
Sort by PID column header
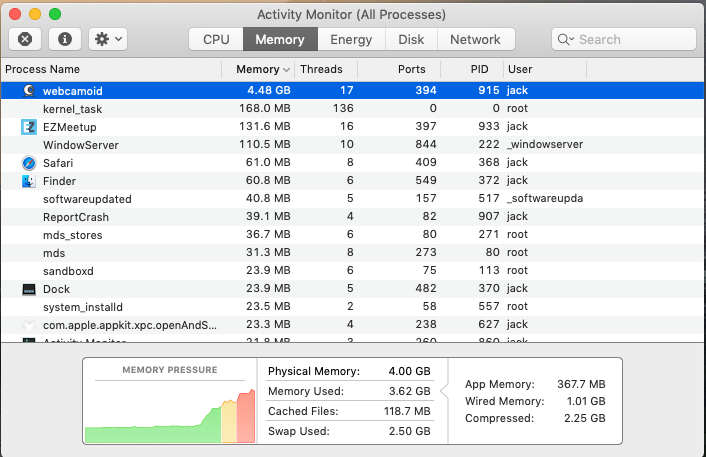coord(472,69)
